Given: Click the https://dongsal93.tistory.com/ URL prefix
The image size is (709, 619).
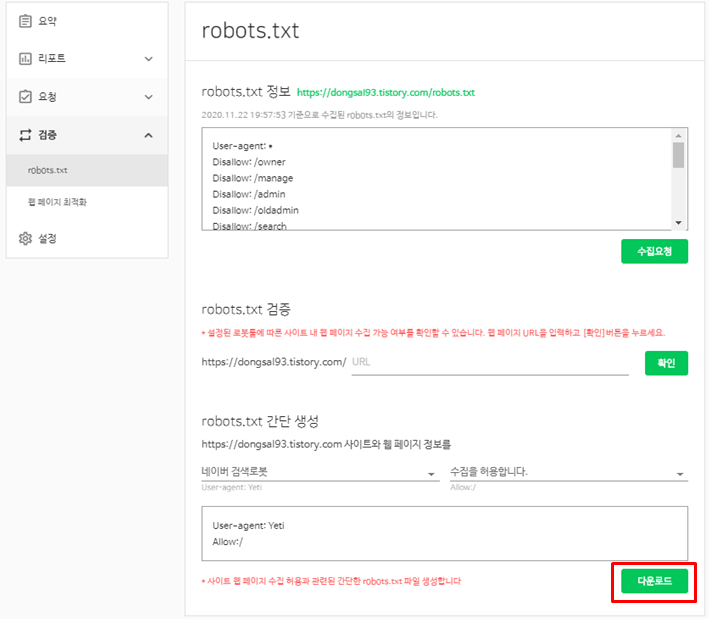Looking at the screenshot, I should 274,362.
